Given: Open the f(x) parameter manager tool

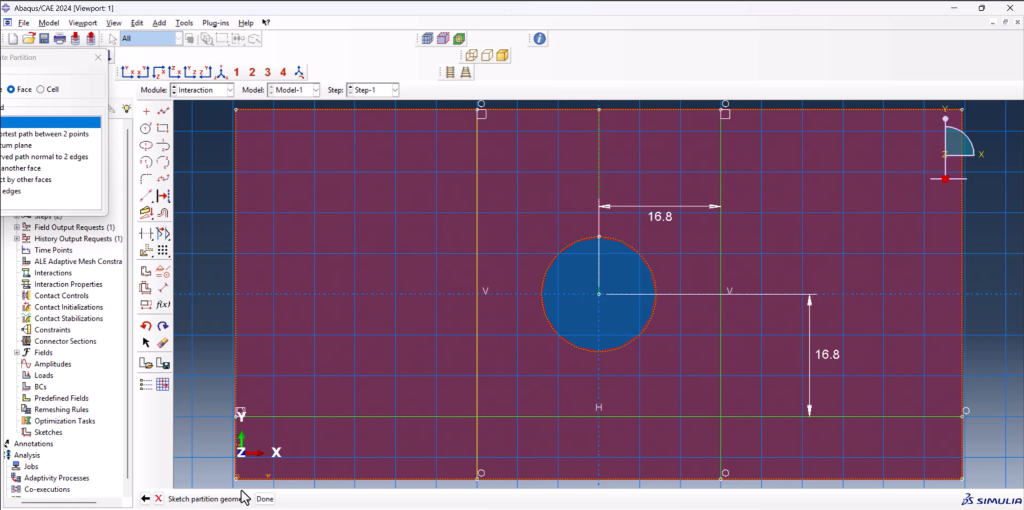Looking at the screenshot, I should (x=163, y=304).
